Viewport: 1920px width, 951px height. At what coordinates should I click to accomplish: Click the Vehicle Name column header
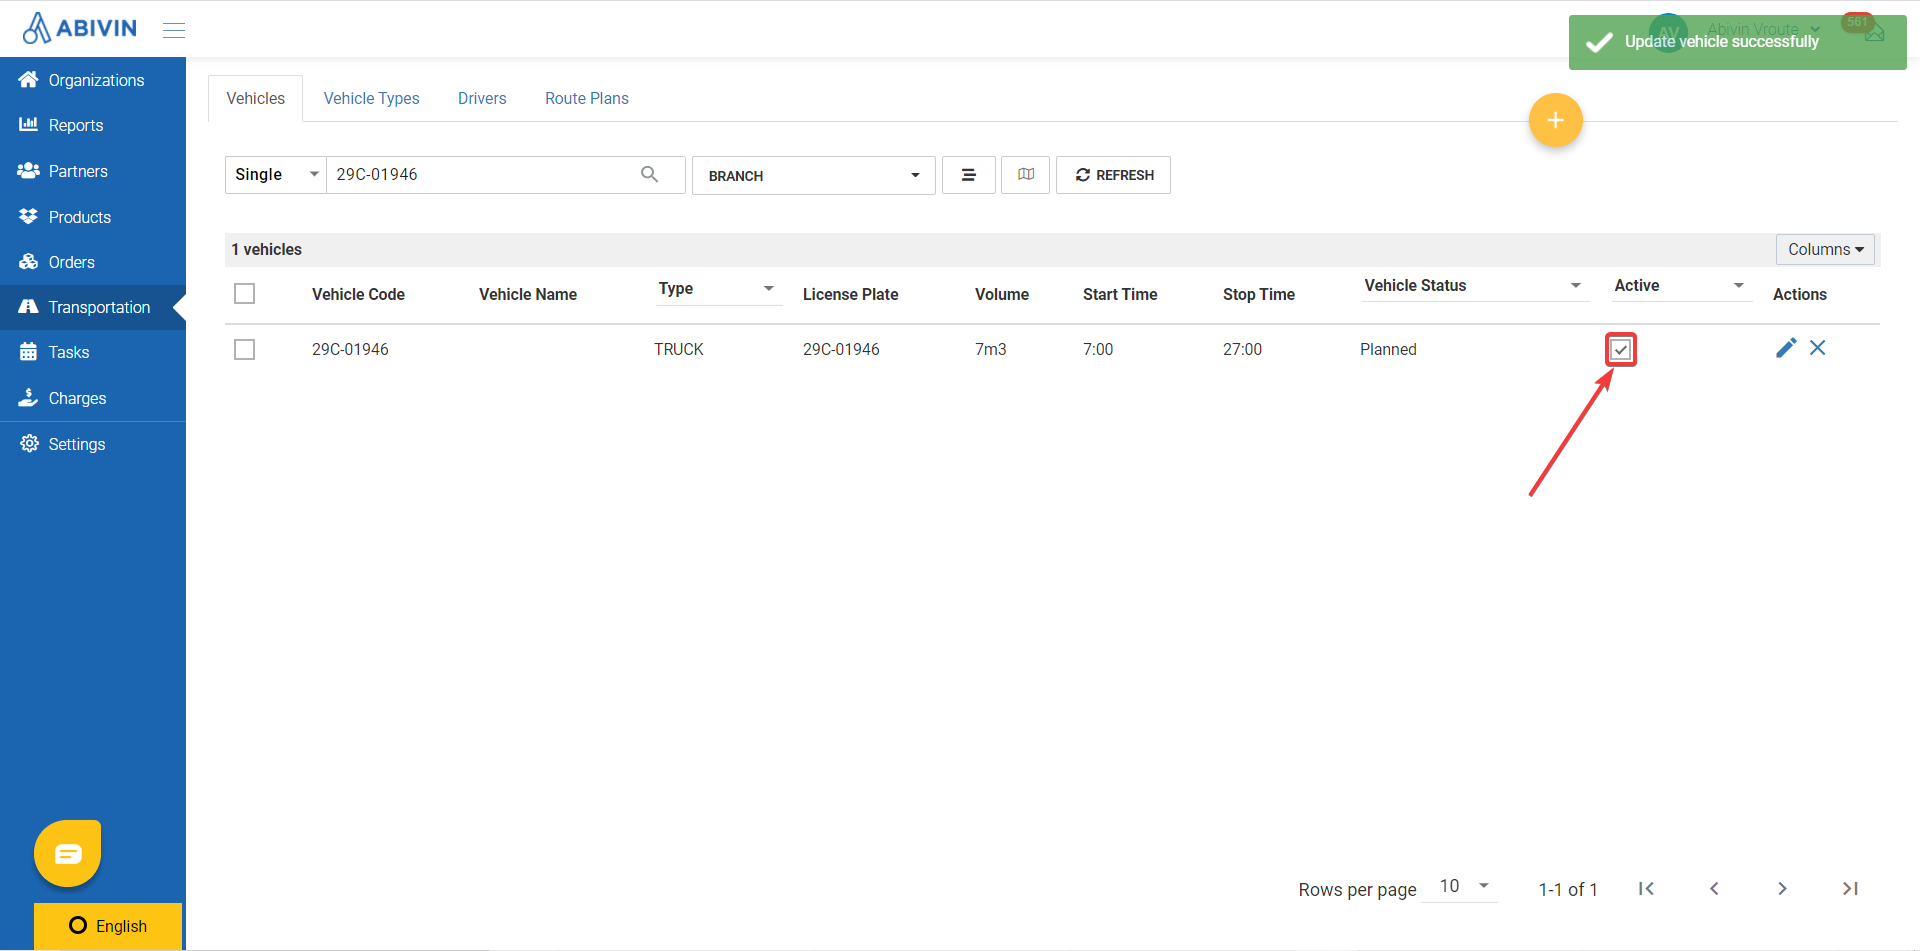(528, 294)
